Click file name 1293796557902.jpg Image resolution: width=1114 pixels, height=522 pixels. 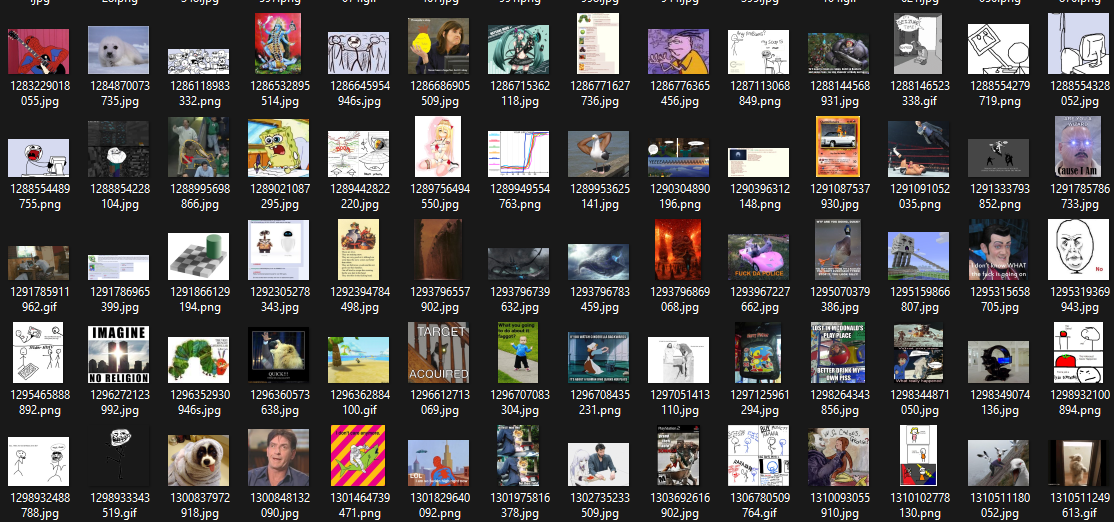click(438, 300)
